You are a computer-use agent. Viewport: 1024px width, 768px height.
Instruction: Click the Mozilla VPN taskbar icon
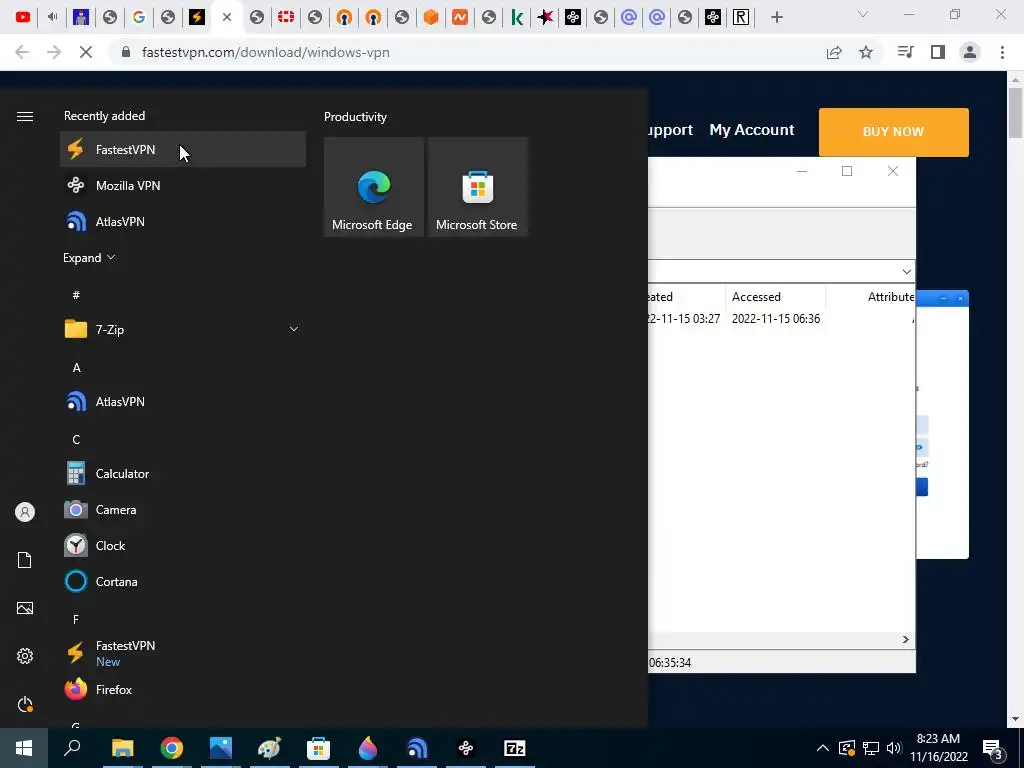point(466,748)
